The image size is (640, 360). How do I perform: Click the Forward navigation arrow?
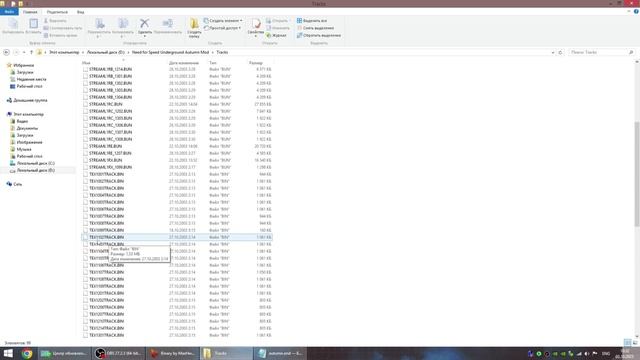pyautogui.click(x=16, y=52)
